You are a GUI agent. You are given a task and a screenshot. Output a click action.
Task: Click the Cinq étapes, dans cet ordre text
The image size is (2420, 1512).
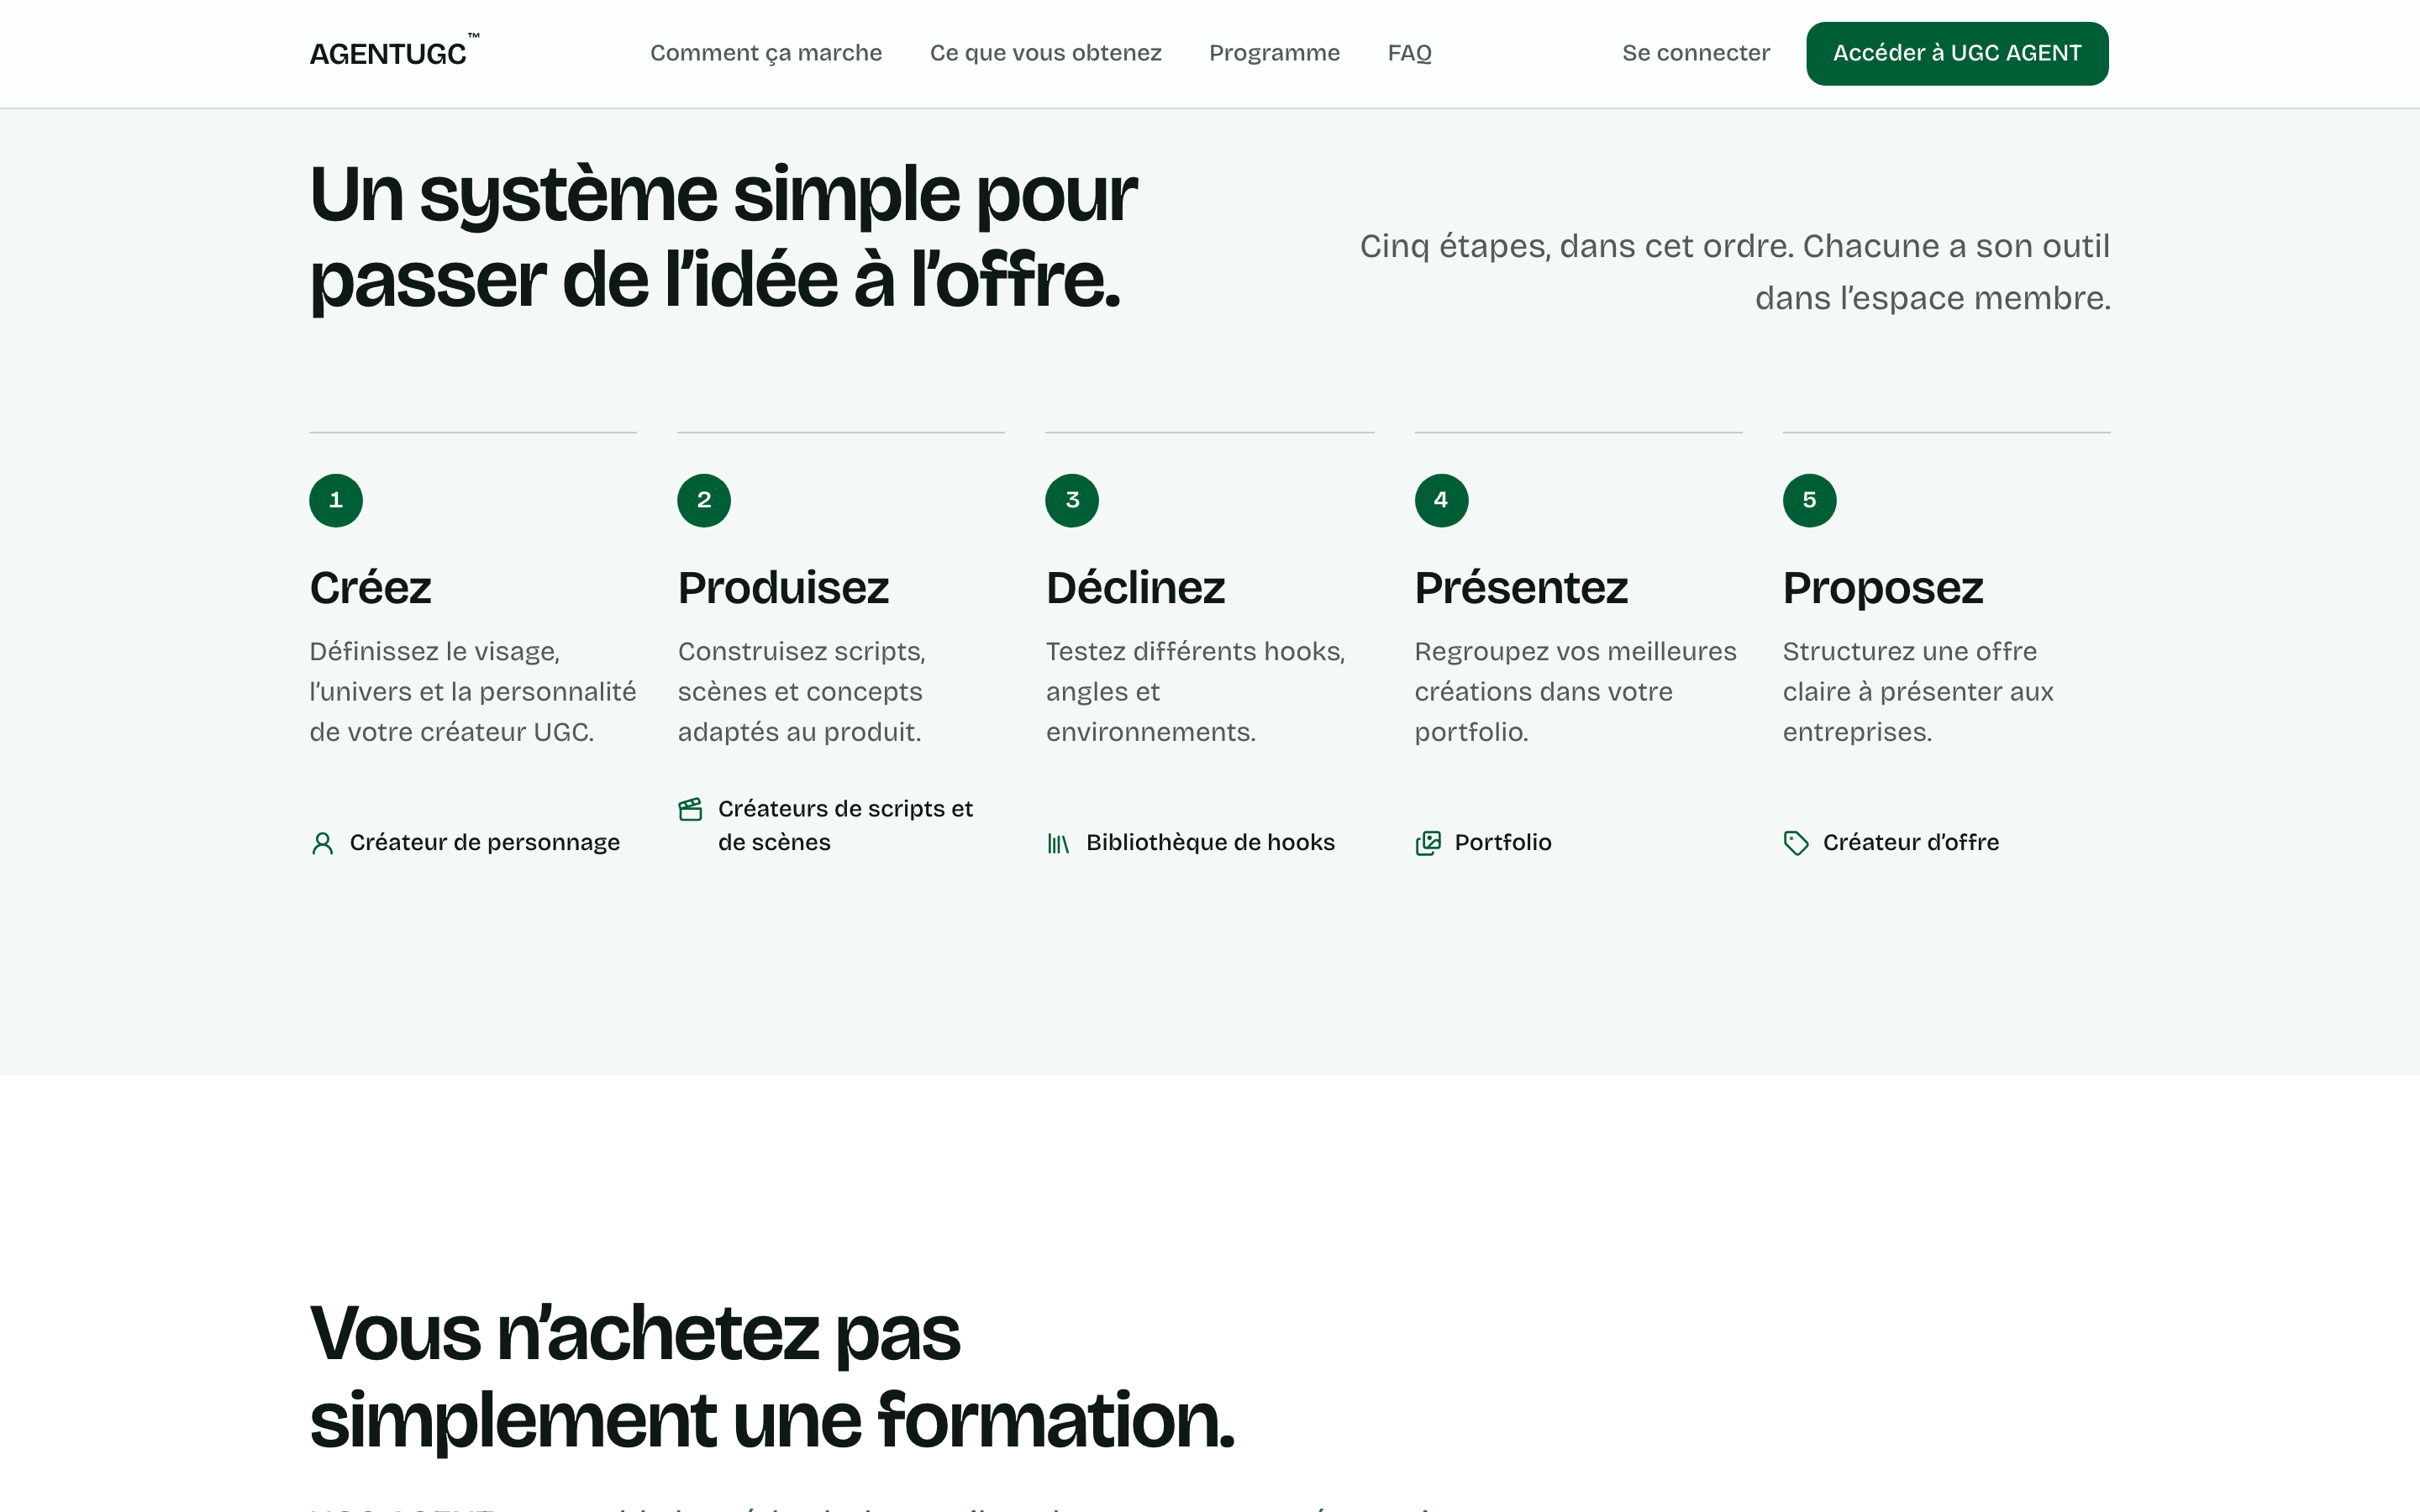1735,272
